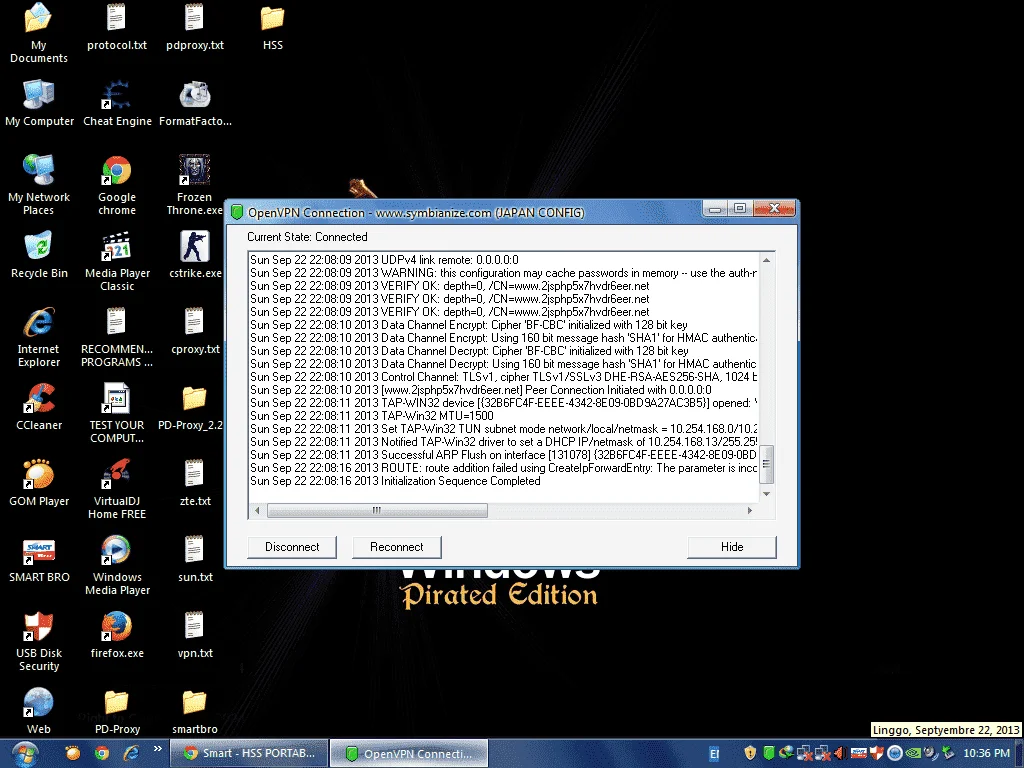The image size is (1024, 768).
Task: Select the smartbro folder icon
Action: [195, 711]
